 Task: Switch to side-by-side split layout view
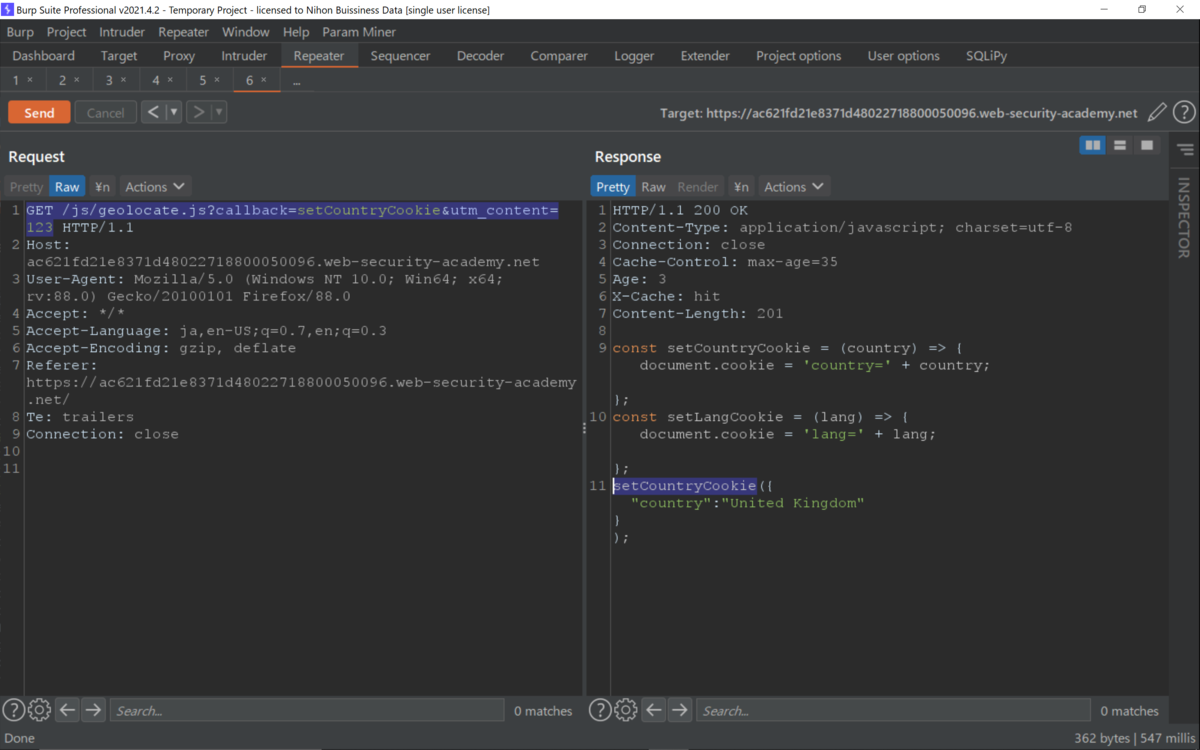coord(1093,146)
